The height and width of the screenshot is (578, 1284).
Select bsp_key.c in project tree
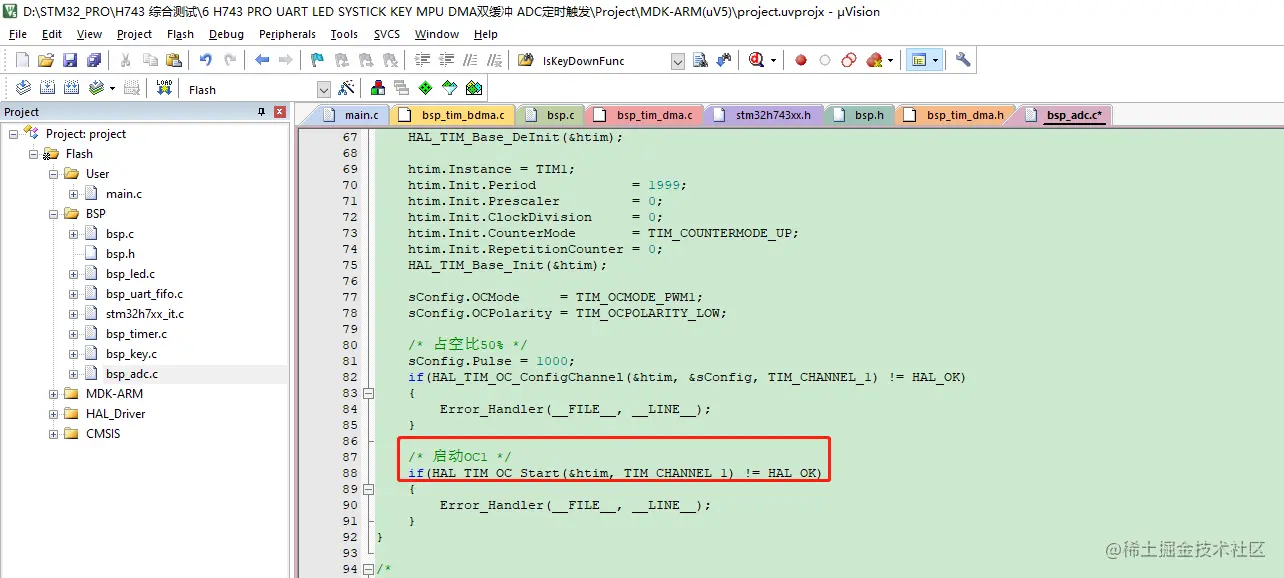(x=131, y=354)
